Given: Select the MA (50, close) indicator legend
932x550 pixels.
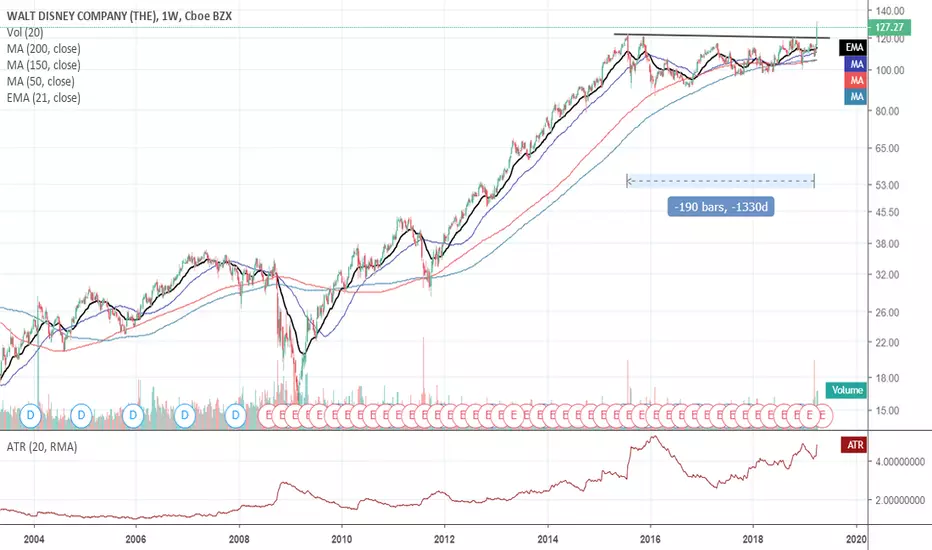Looking at the screenshot, I should pyautogui.click(x=40, y=81).
